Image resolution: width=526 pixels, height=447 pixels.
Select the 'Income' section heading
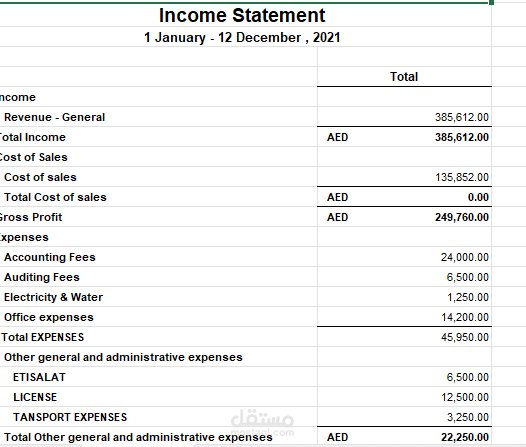coord(17,97)
